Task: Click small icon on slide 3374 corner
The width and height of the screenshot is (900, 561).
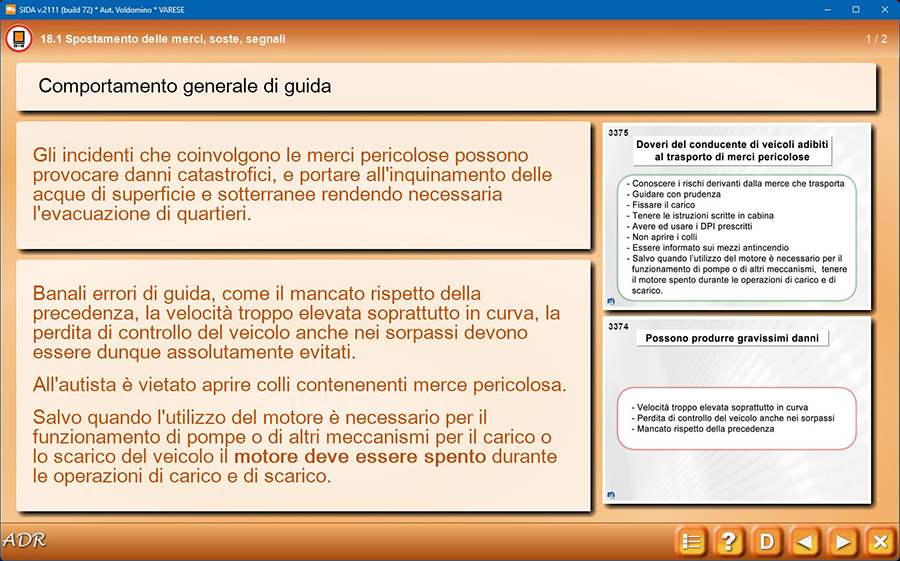Action: (x=611, y=495)
